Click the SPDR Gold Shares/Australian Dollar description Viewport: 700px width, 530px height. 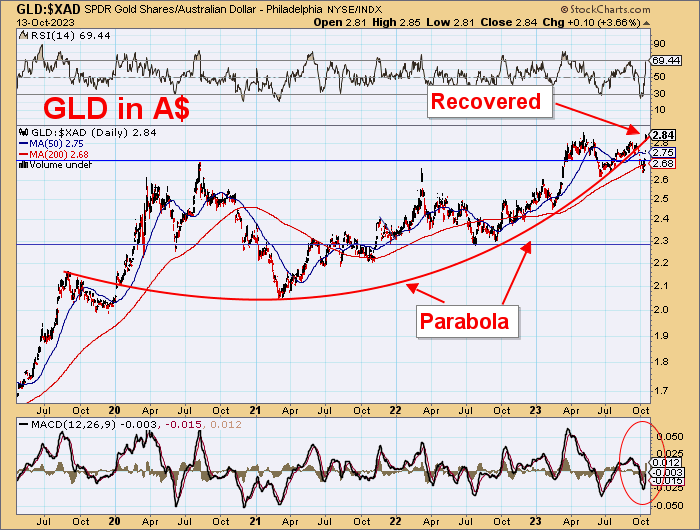[x=169, y=9]
